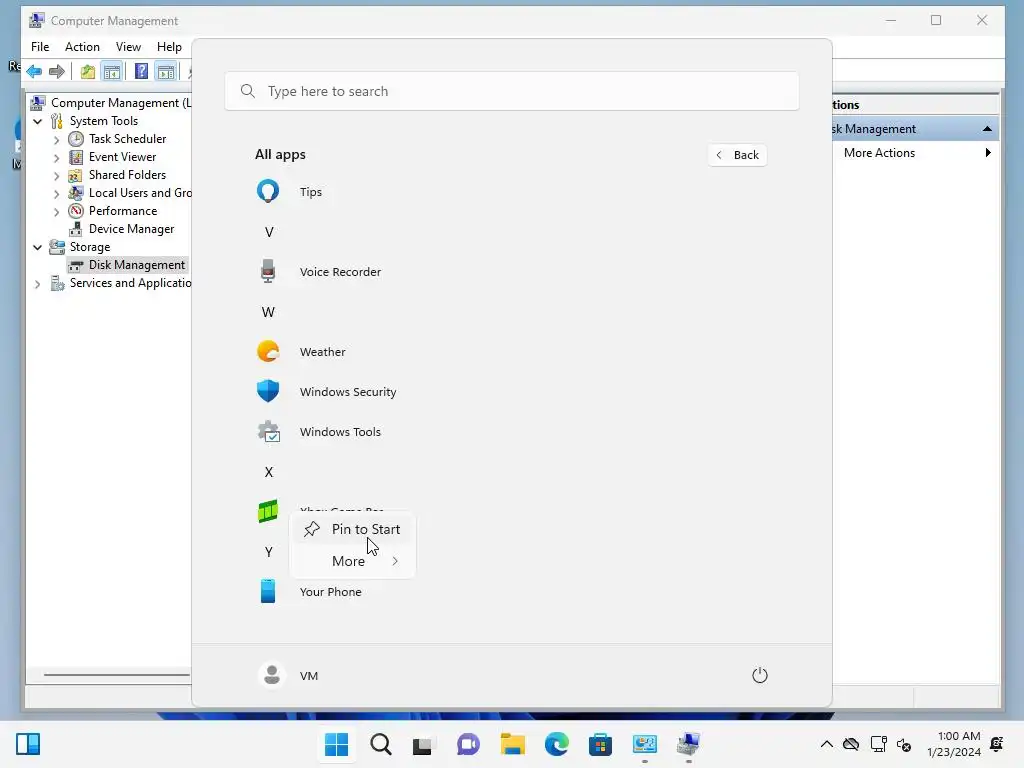
Task: Expand the Services and Applications node
Action: (37, 283)
